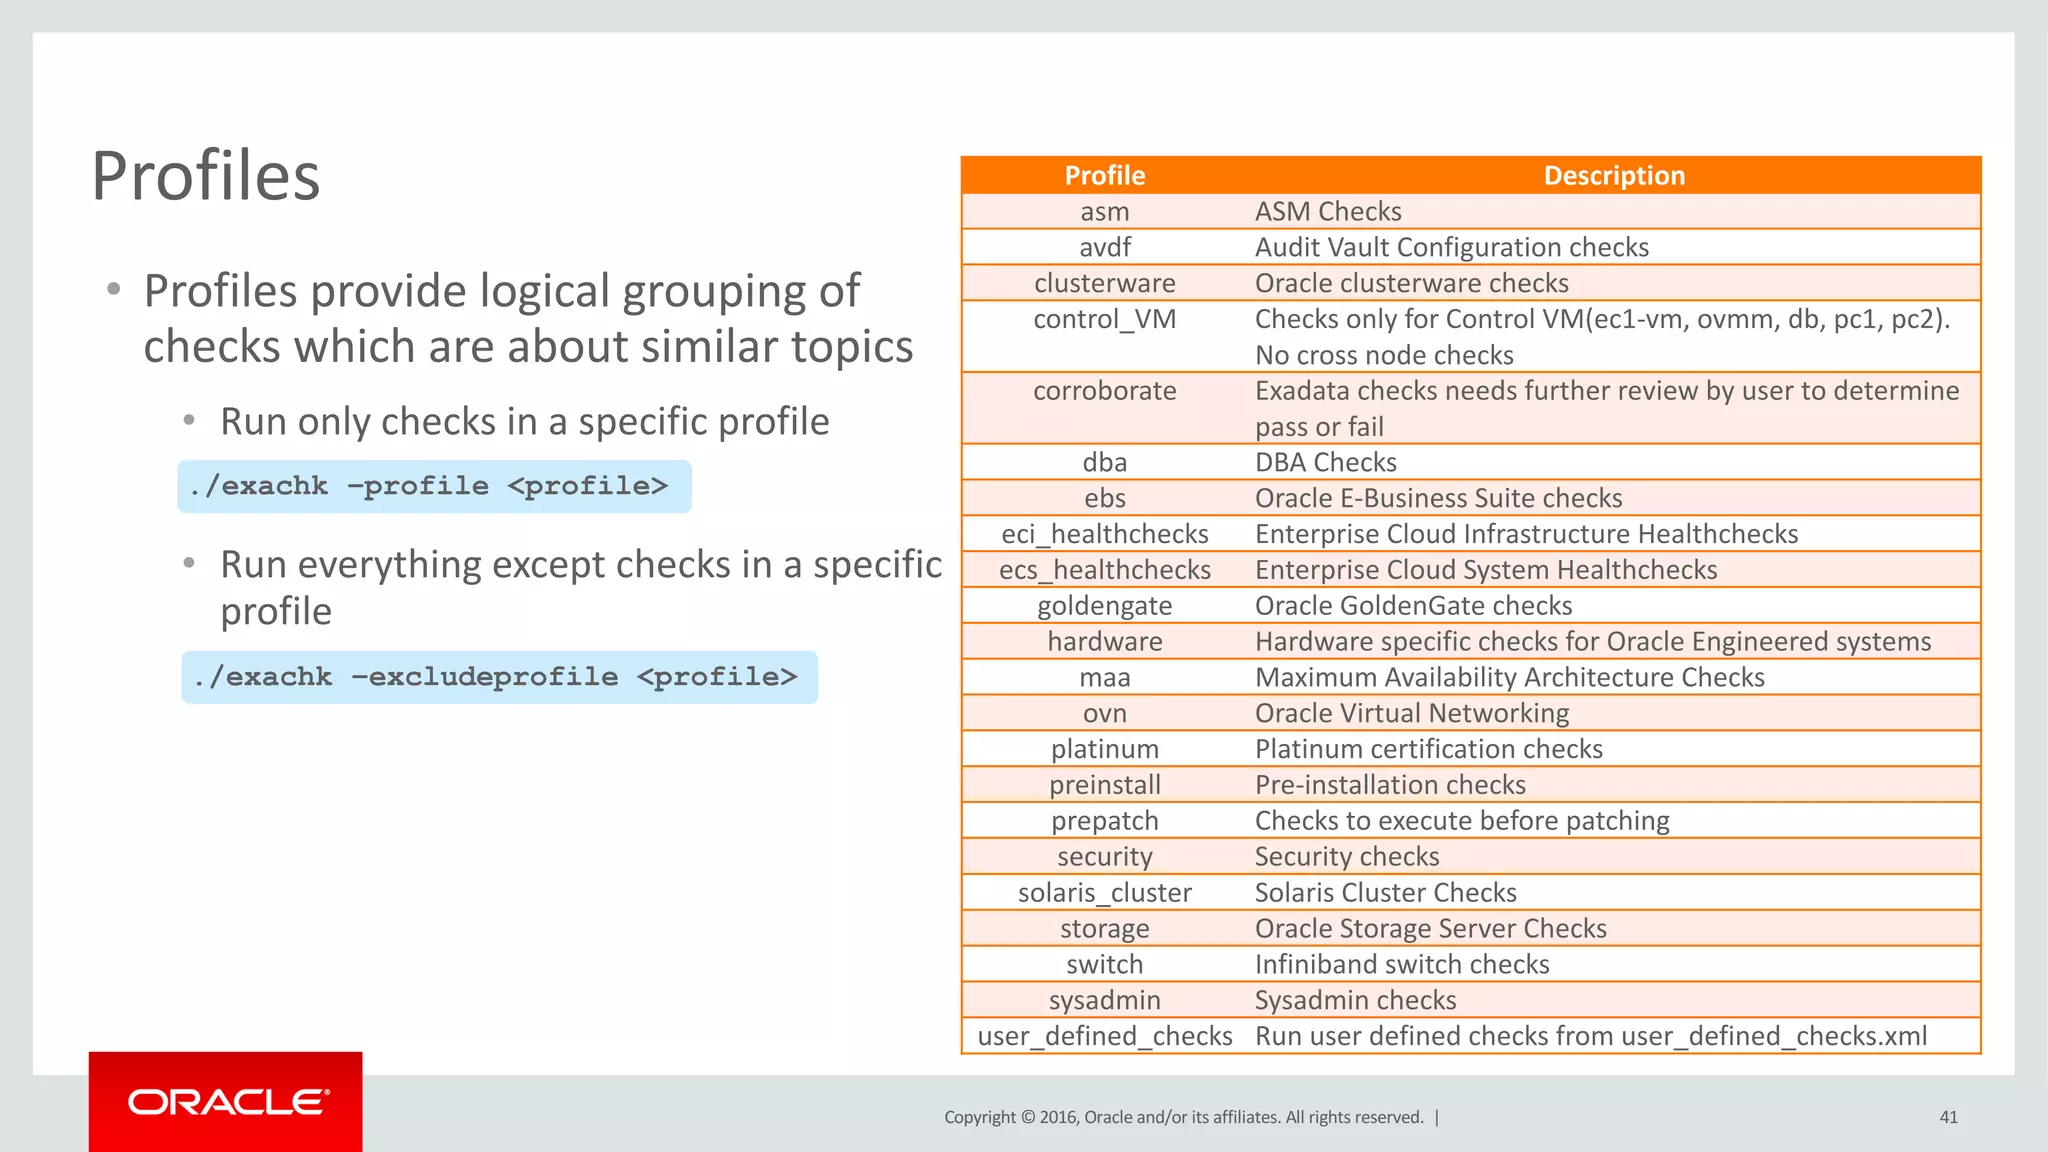The image size is (2048, 1152).
Task: Click Platinum certification checks description
Action: pos(1429,749)
